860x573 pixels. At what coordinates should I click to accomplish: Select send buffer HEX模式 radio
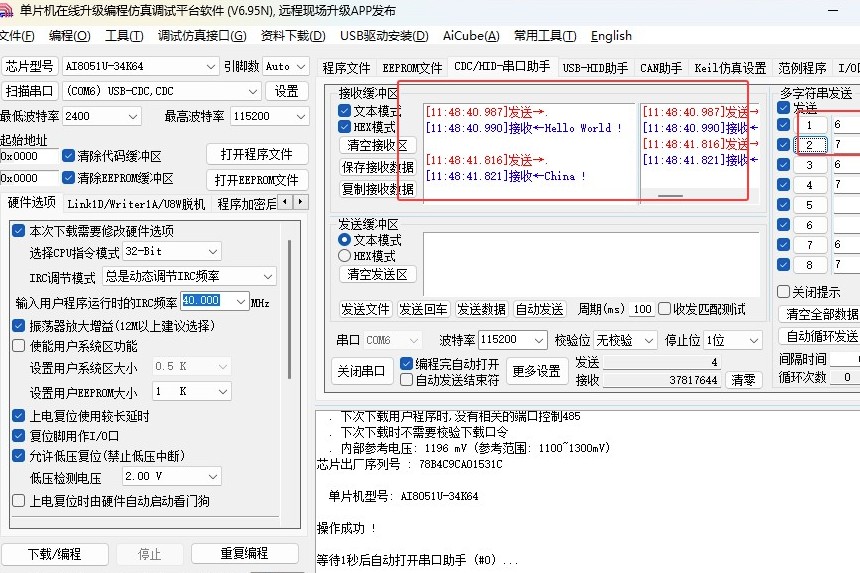344,256
